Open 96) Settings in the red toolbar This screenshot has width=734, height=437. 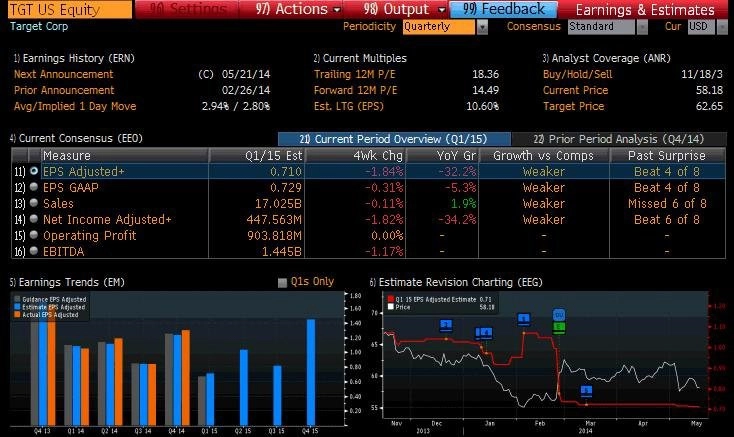click(x=188, y=9)
